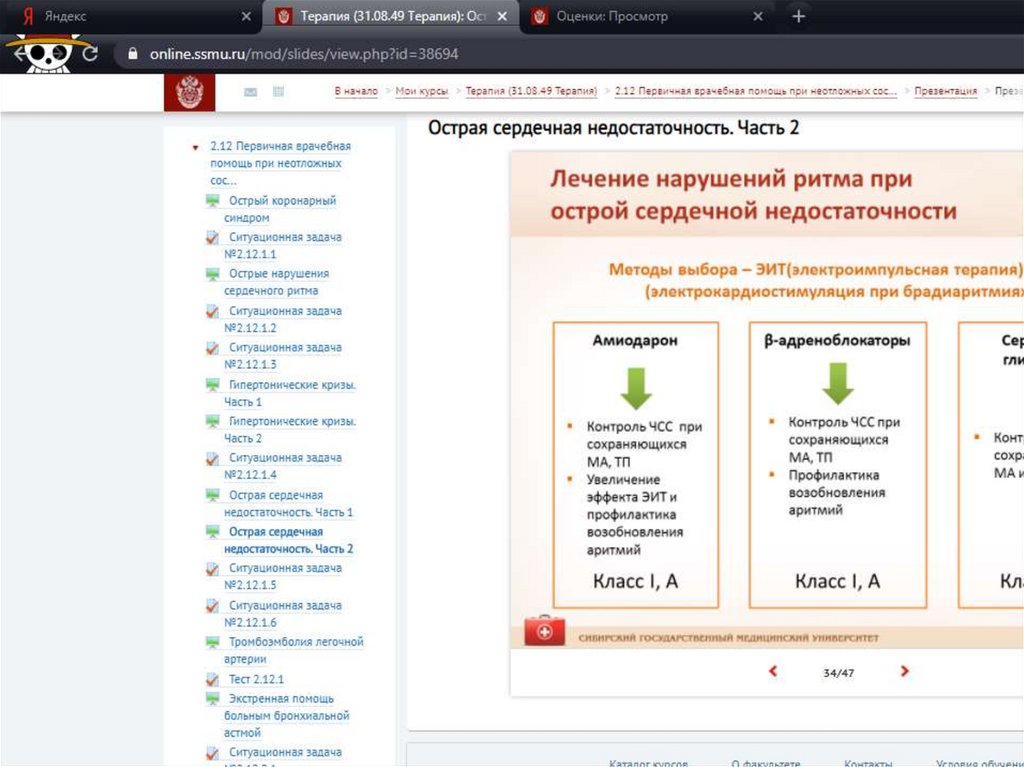Screen dimensions: 1024x767
Task: Click the 34/47 slide counter
Action: [839, 672]
